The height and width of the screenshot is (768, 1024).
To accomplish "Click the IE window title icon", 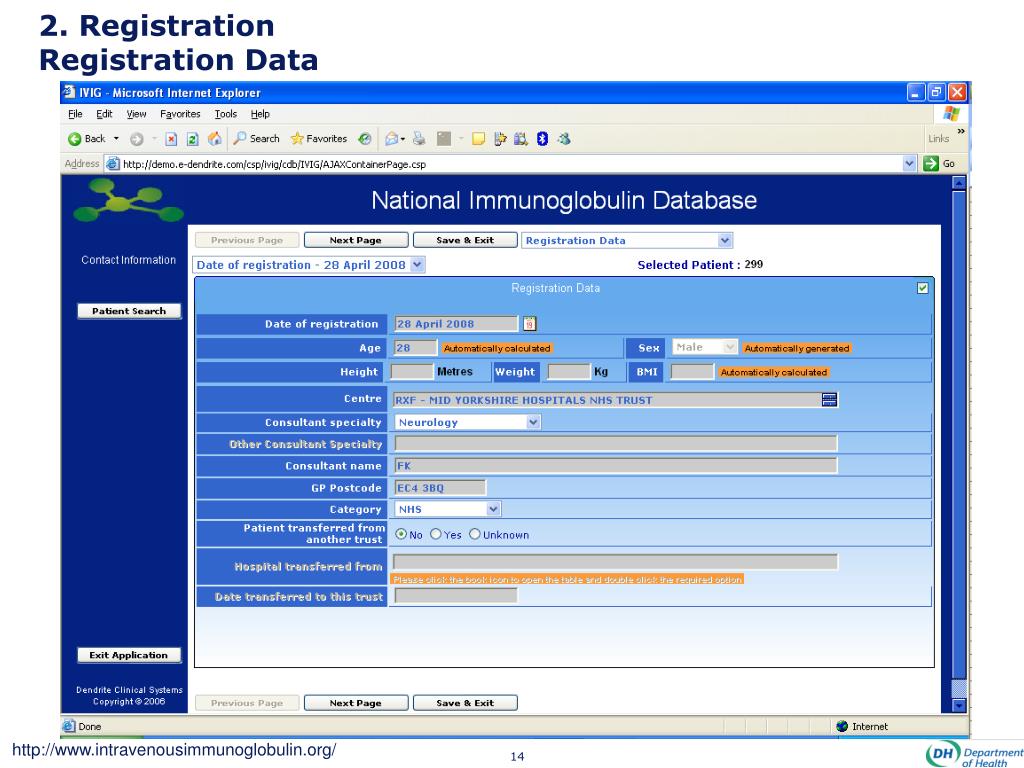I will click(x=69, y=92).
